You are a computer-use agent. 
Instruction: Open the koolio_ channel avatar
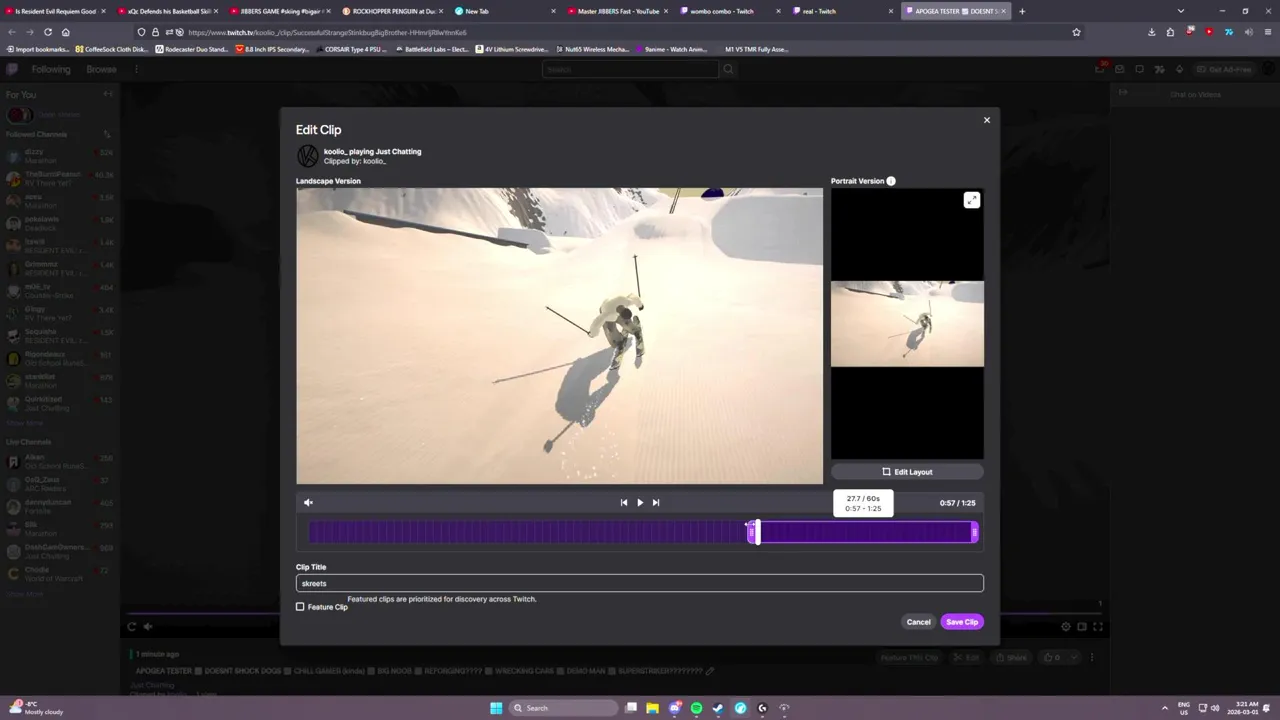(x=308, y=156)
